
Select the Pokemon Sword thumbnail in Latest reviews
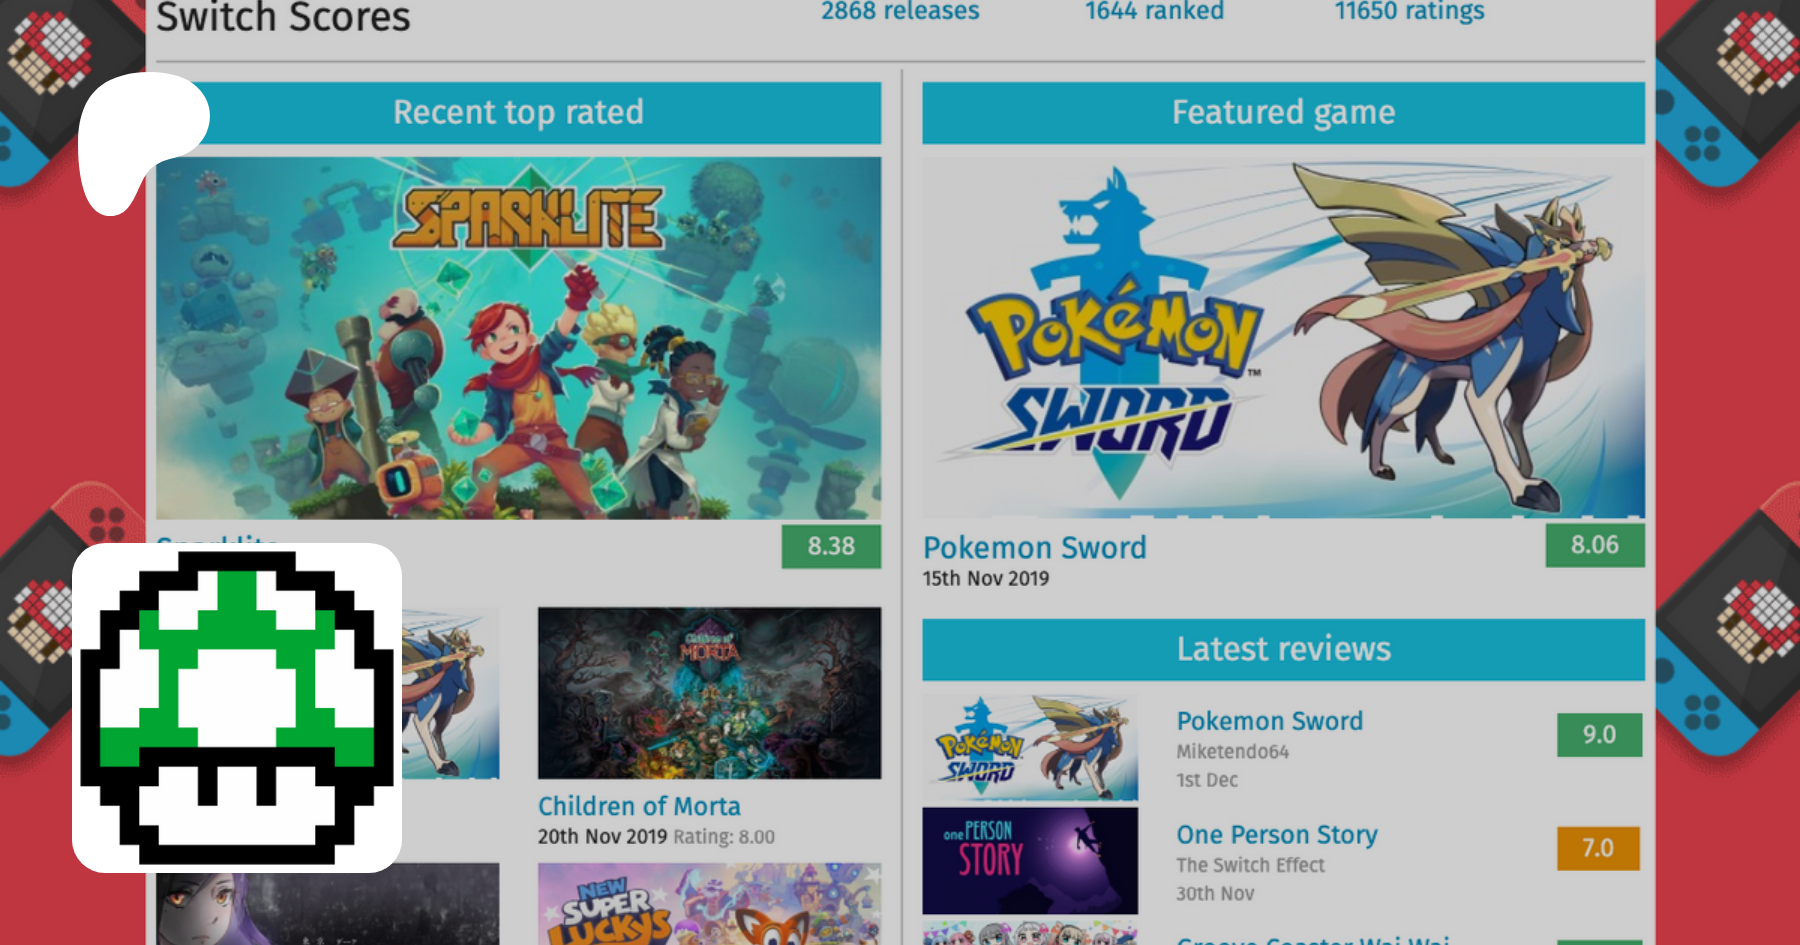[x=1029, y=747]
